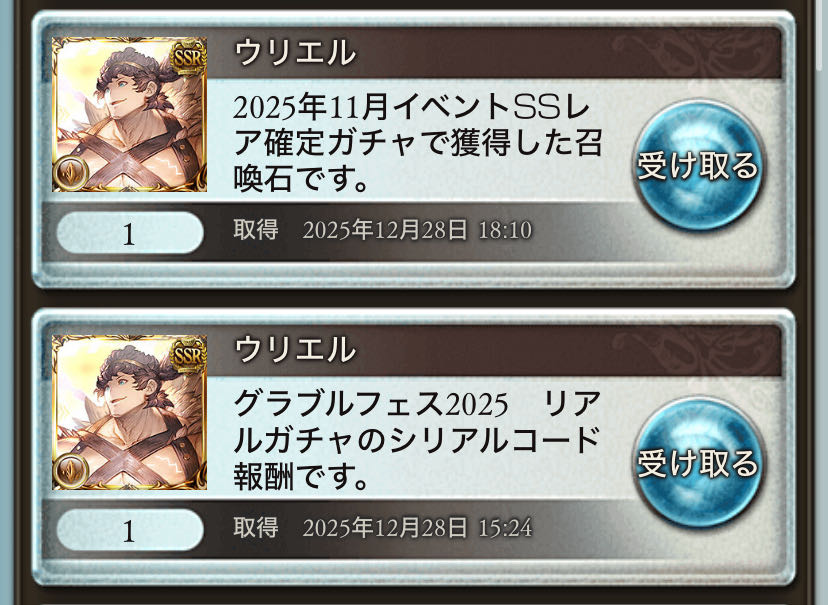Claim the November event gacha Uriel reward
The image size is (828, 605).
tap(698, 166)
